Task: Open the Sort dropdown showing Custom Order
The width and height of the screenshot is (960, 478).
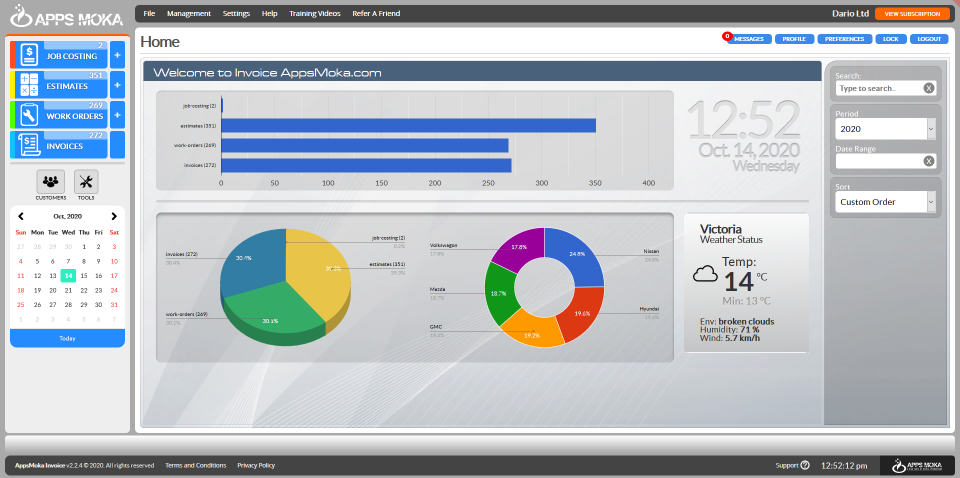Action: coord(885,202)
